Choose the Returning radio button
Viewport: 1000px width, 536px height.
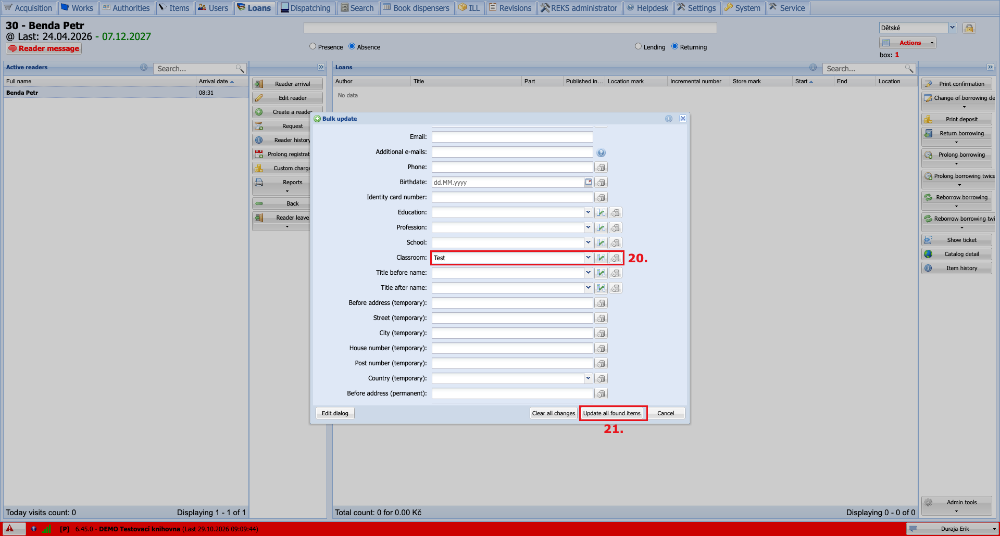click(675, 47)
